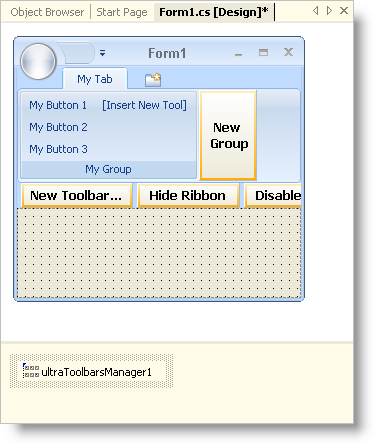This screenshot has width=374, height=444.
Task: Click the ultraToolbarsManager1 component icon
Action: point(31,371)
